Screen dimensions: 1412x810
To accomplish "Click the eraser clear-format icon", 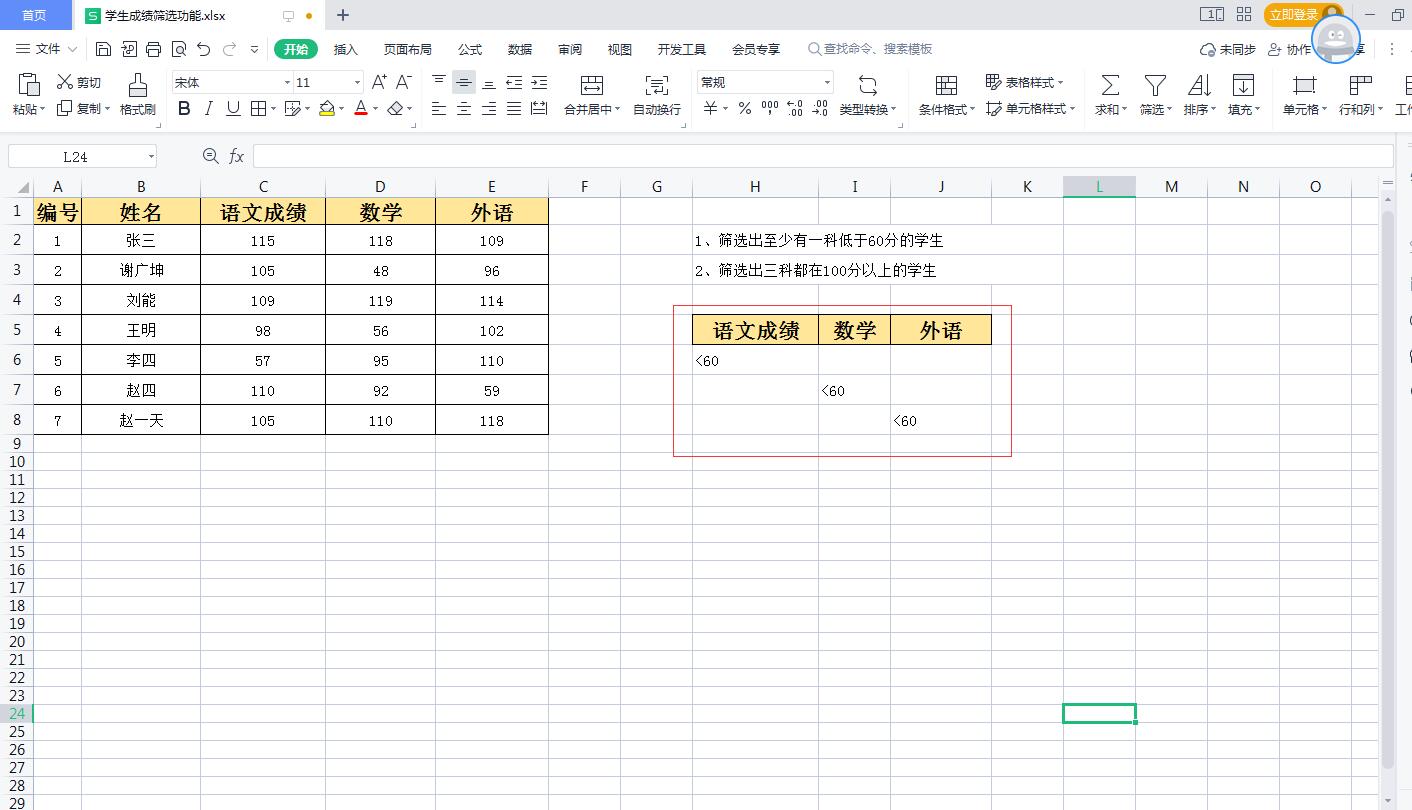I will pos(395,109).
